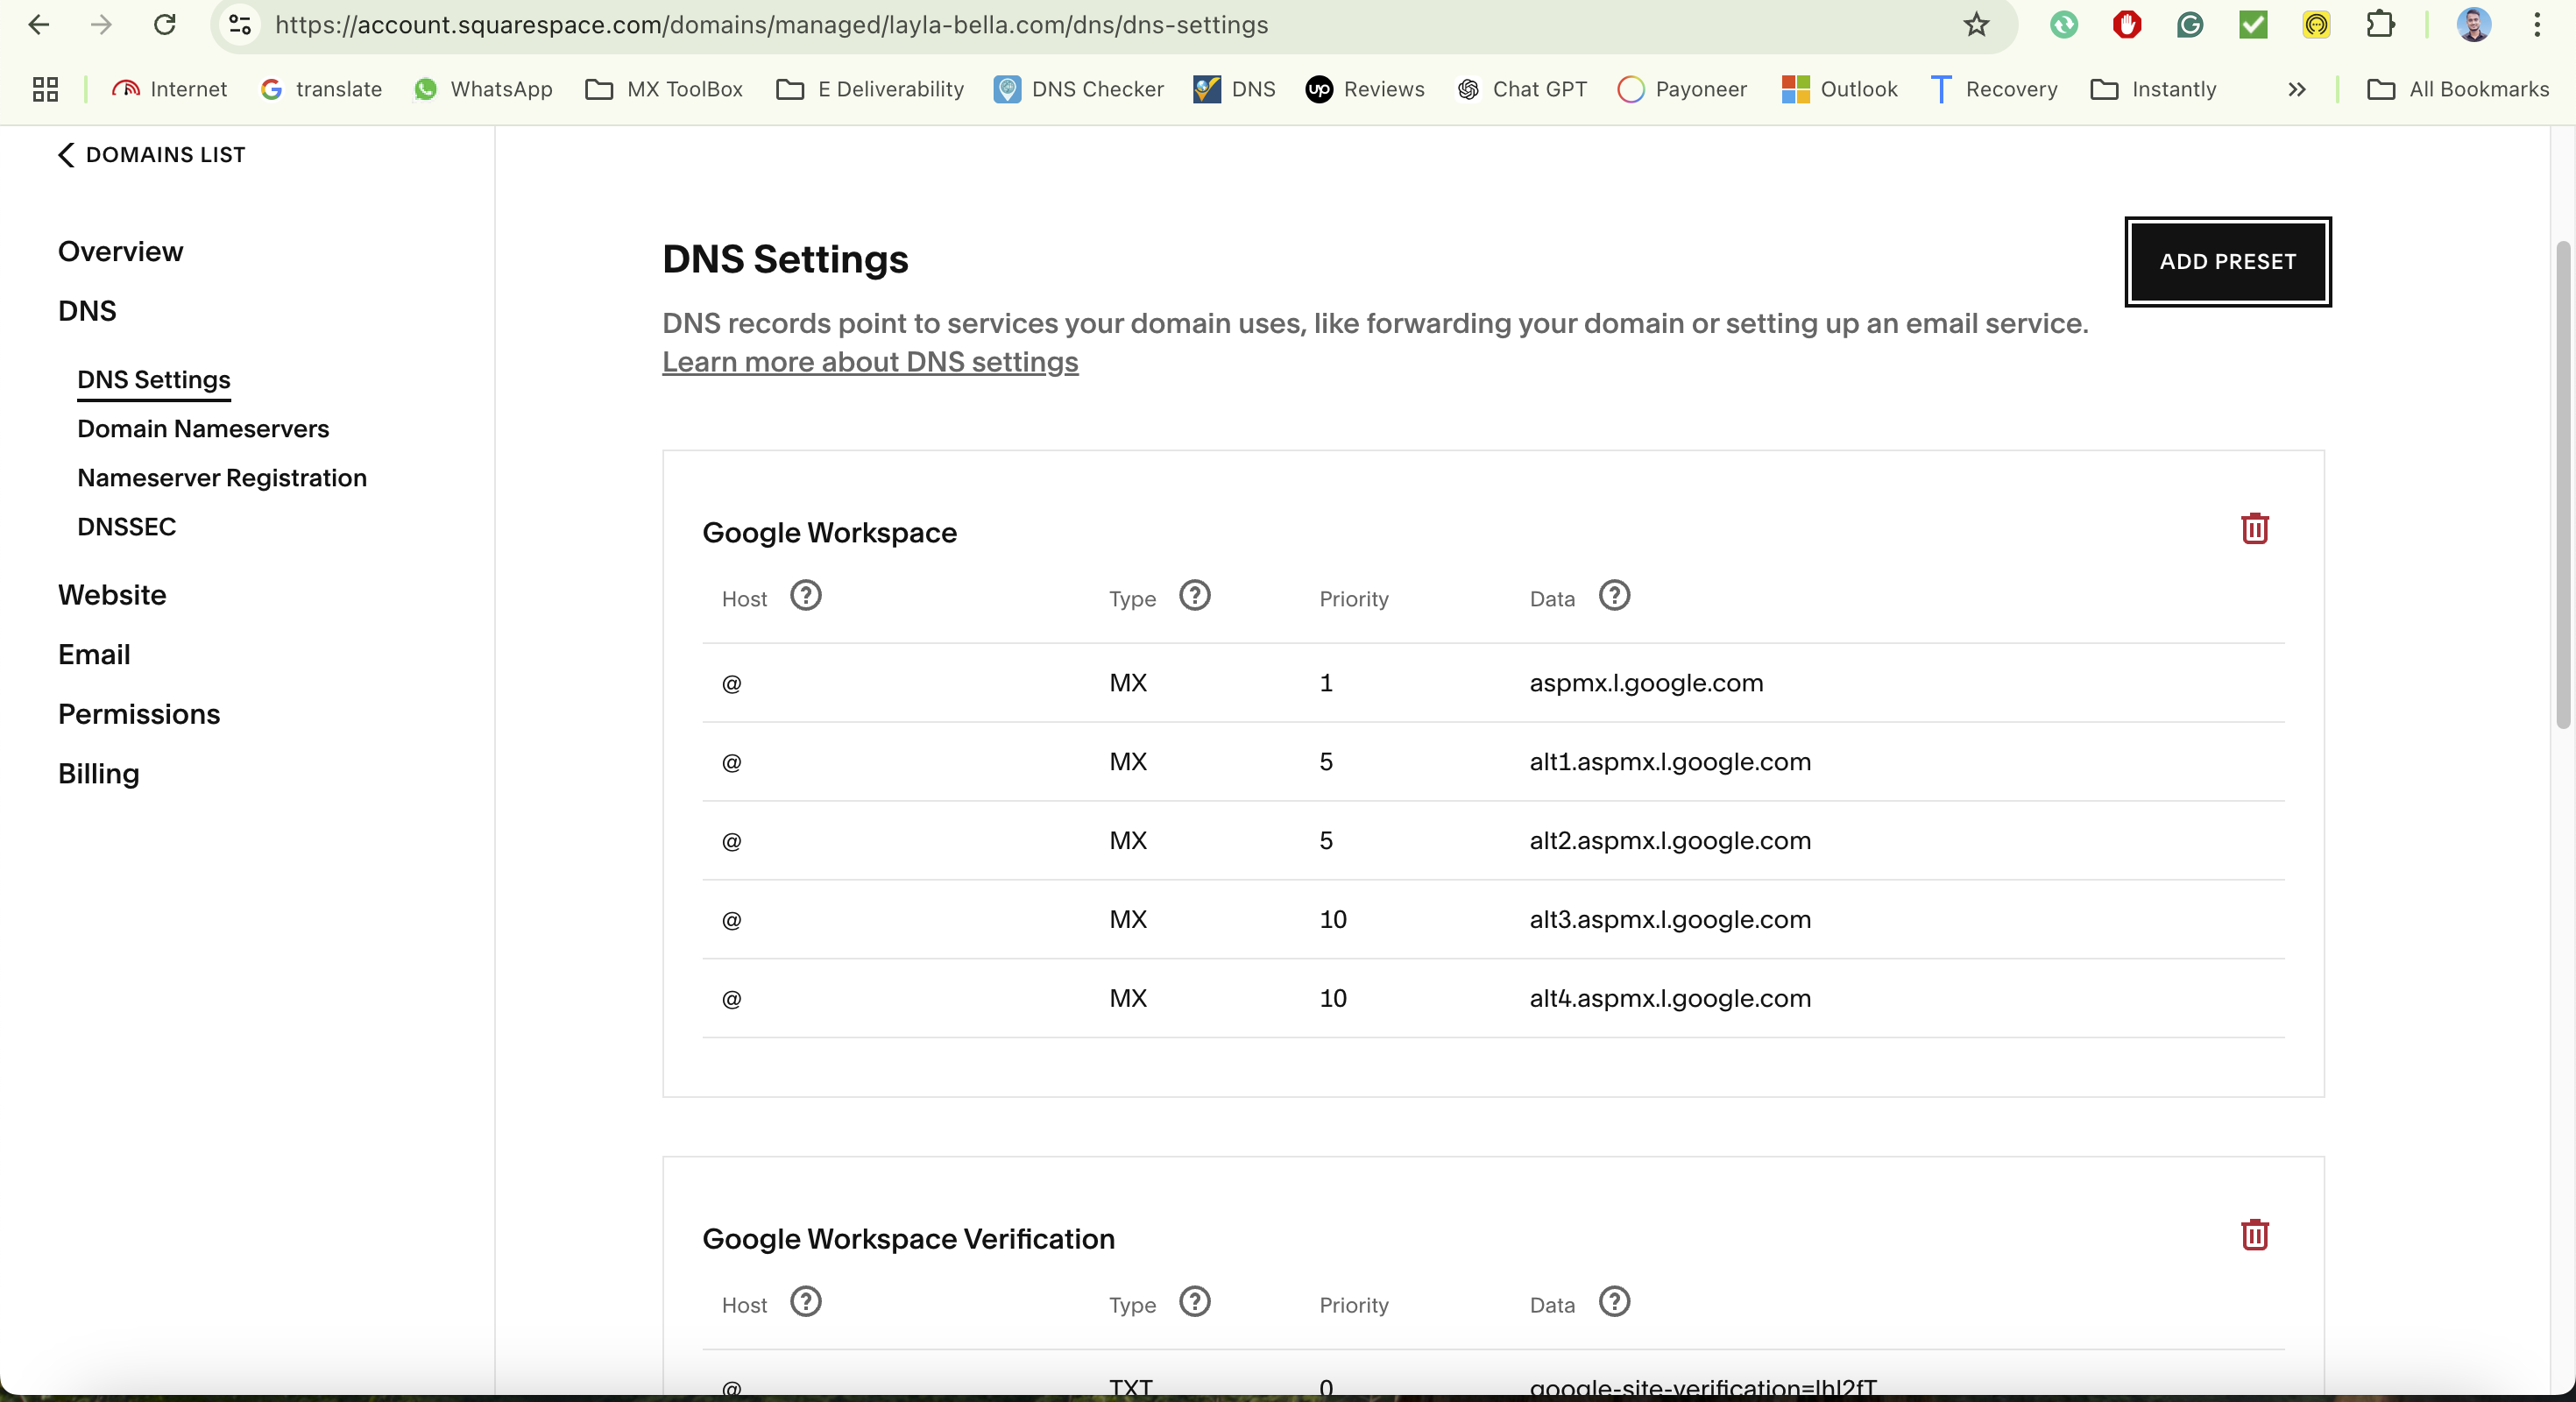Open the Extensions puzzle piece menu
The height and width of the screenshot is (1402, 2576).
(x=2380, y=25)
